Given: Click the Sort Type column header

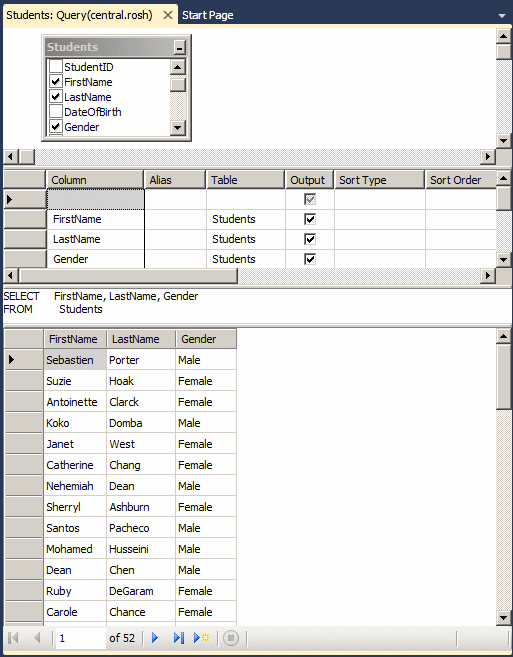Looking at the screenshot, I should [x=379, y=180].
